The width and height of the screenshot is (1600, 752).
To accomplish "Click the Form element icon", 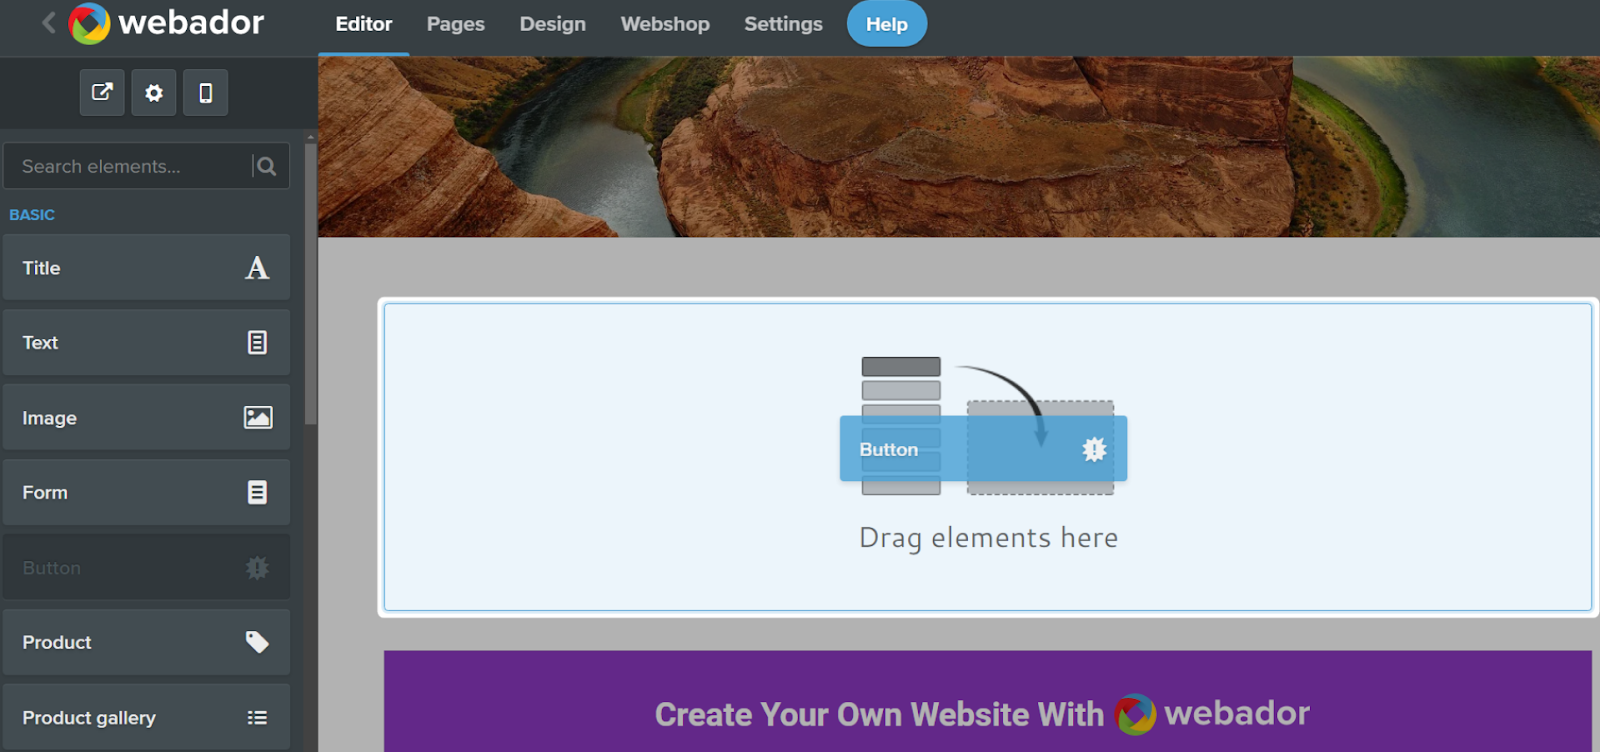I will pyautogui.click(x=257, y=492).
